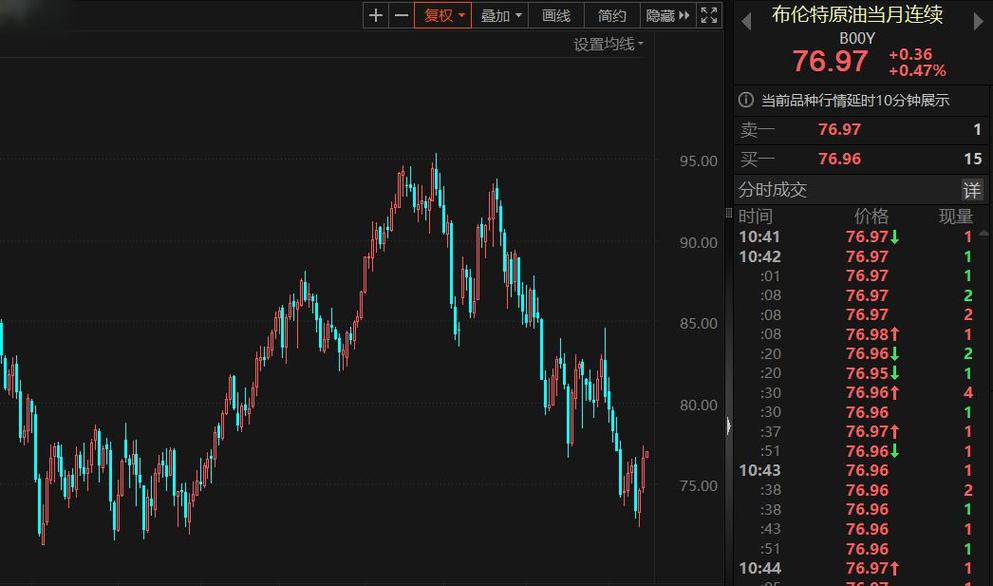Click the delayed quote info icon
This screenshot has width=993, height=586.
746,100
